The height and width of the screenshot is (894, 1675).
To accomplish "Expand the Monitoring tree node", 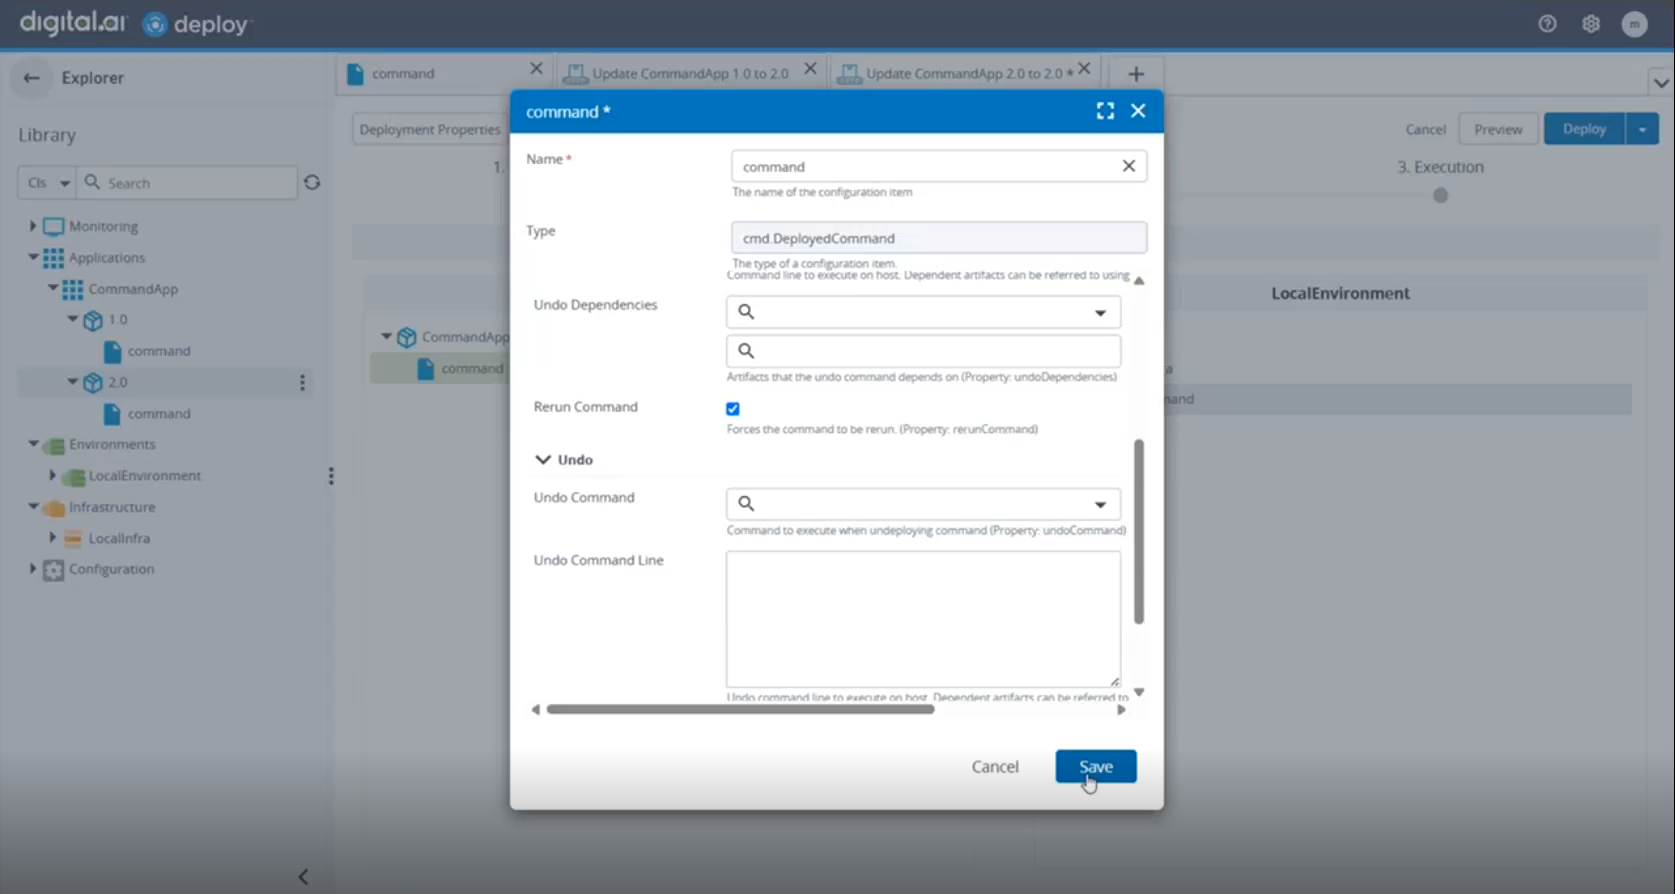I will coord(33,226).
